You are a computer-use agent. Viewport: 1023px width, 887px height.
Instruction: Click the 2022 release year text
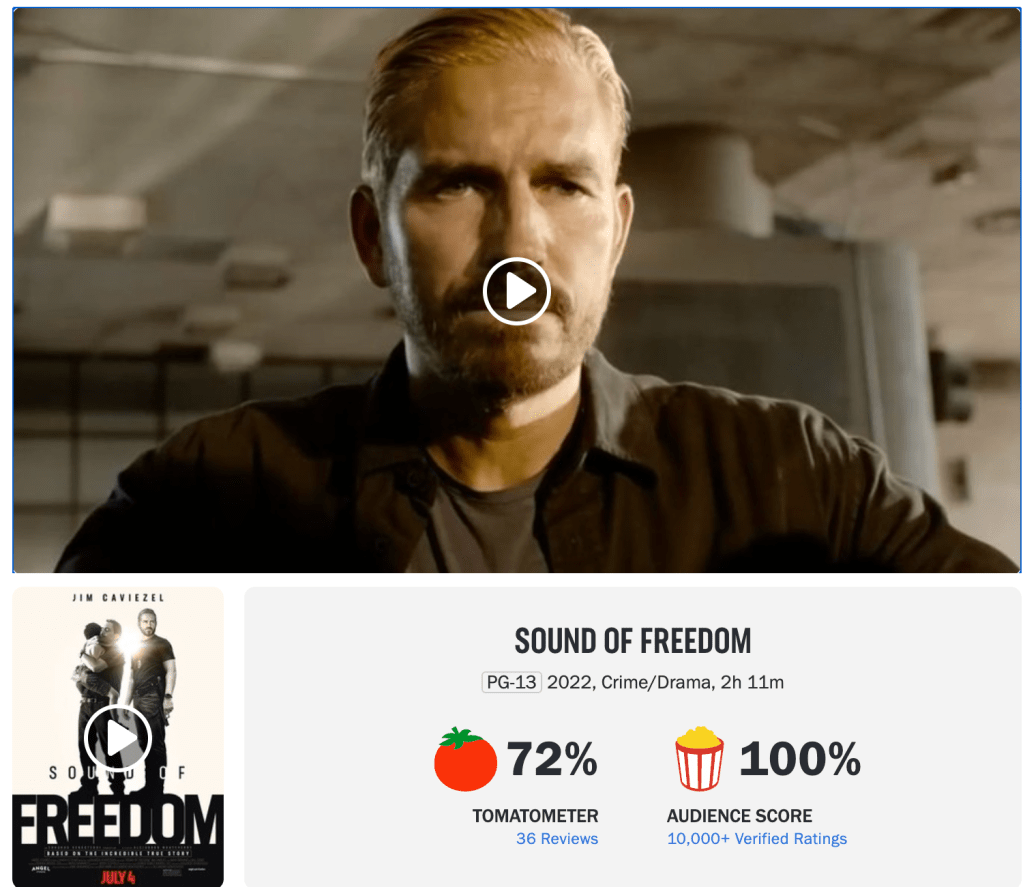click(x=569, y=682)
